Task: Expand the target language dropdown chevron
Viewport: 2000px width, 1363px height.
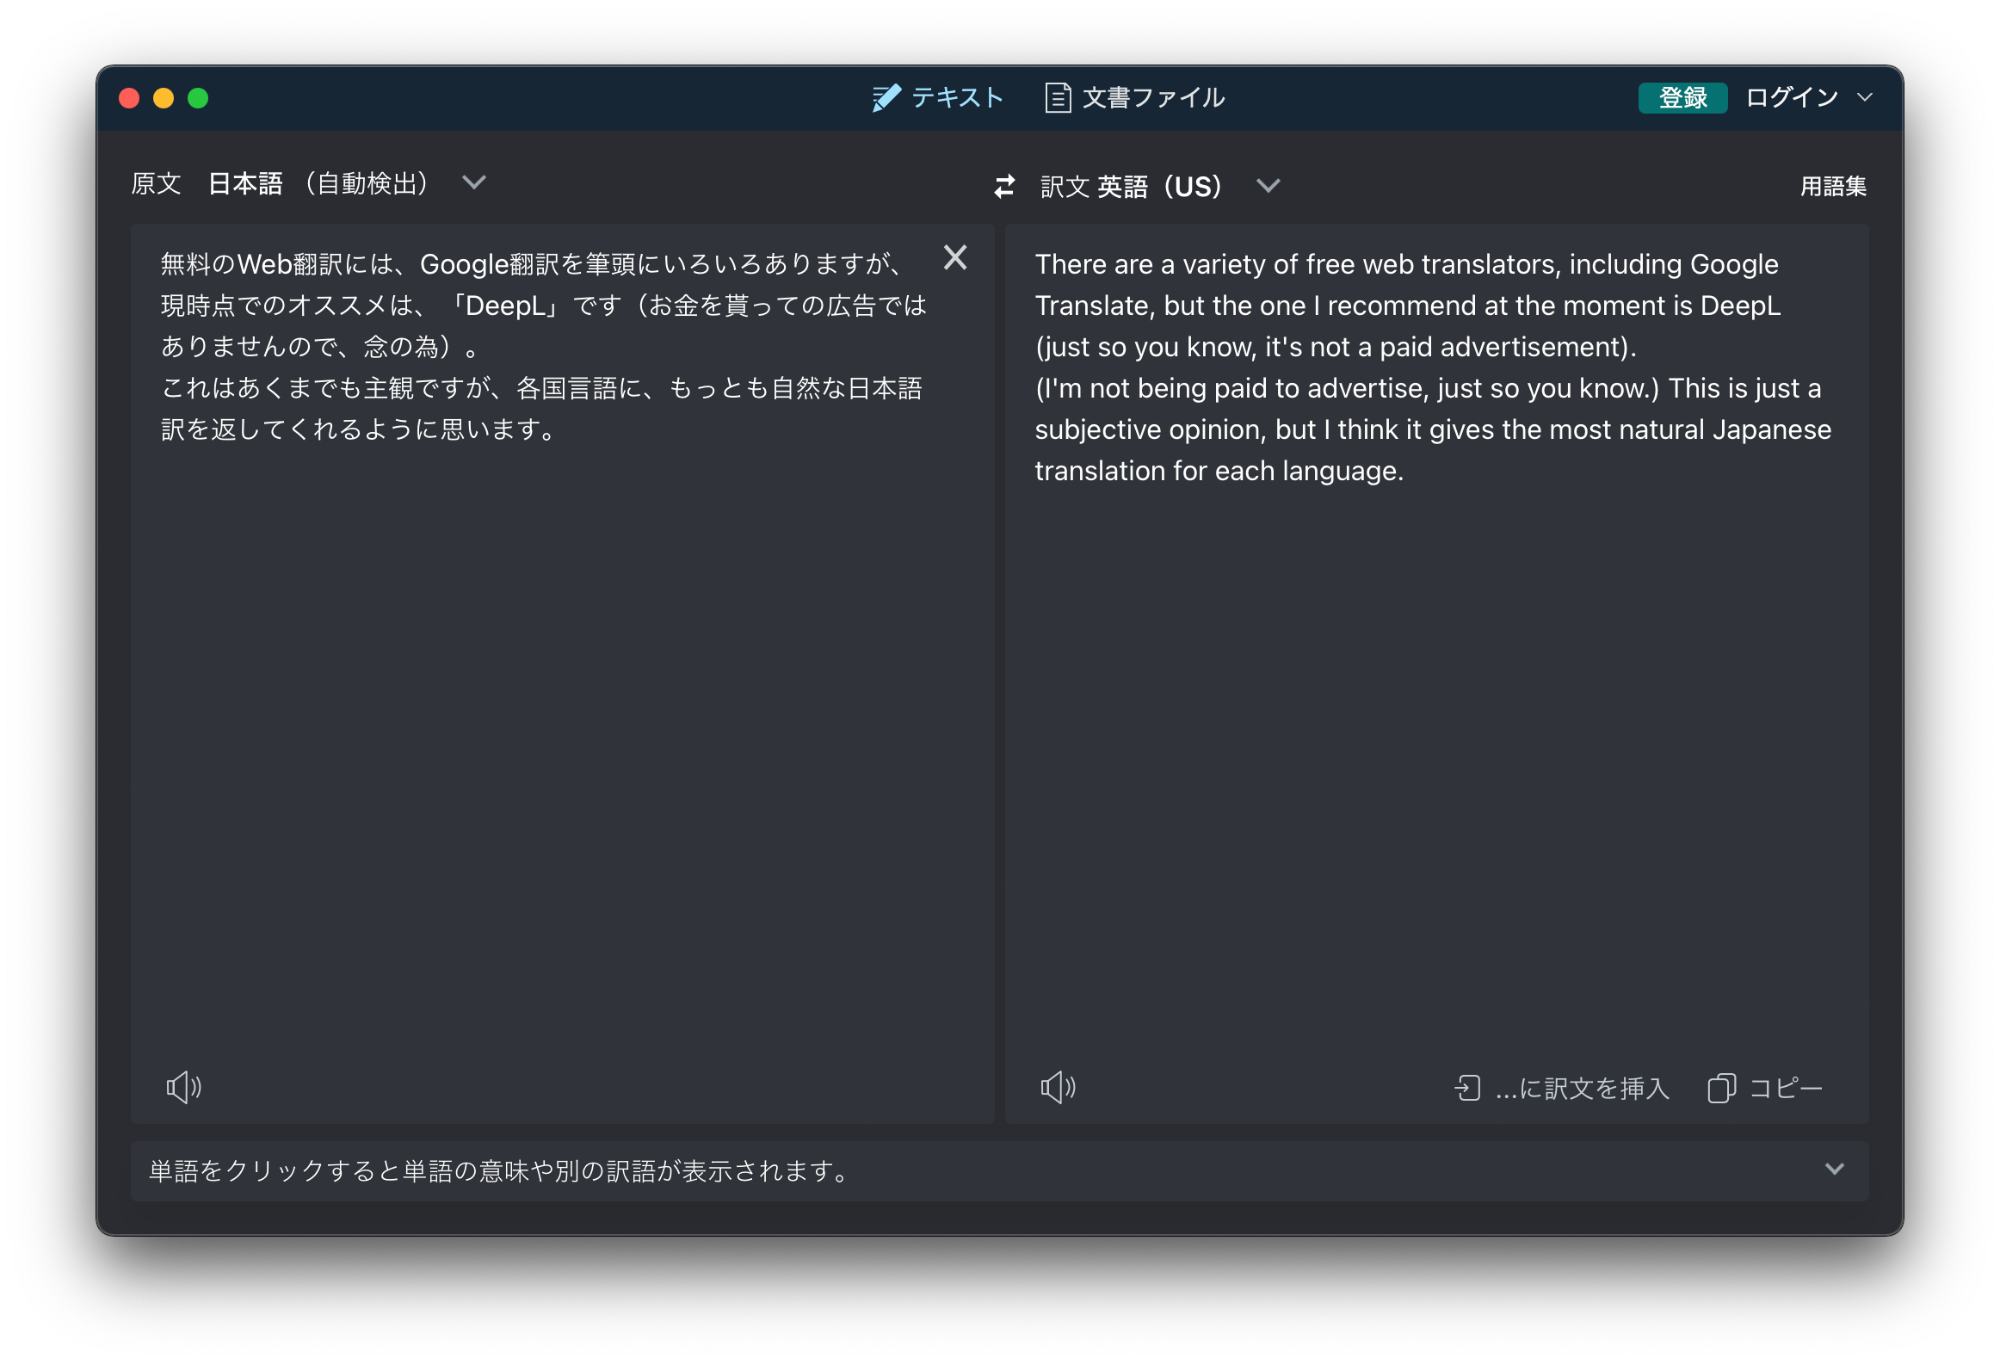Action: [1268, 186]
